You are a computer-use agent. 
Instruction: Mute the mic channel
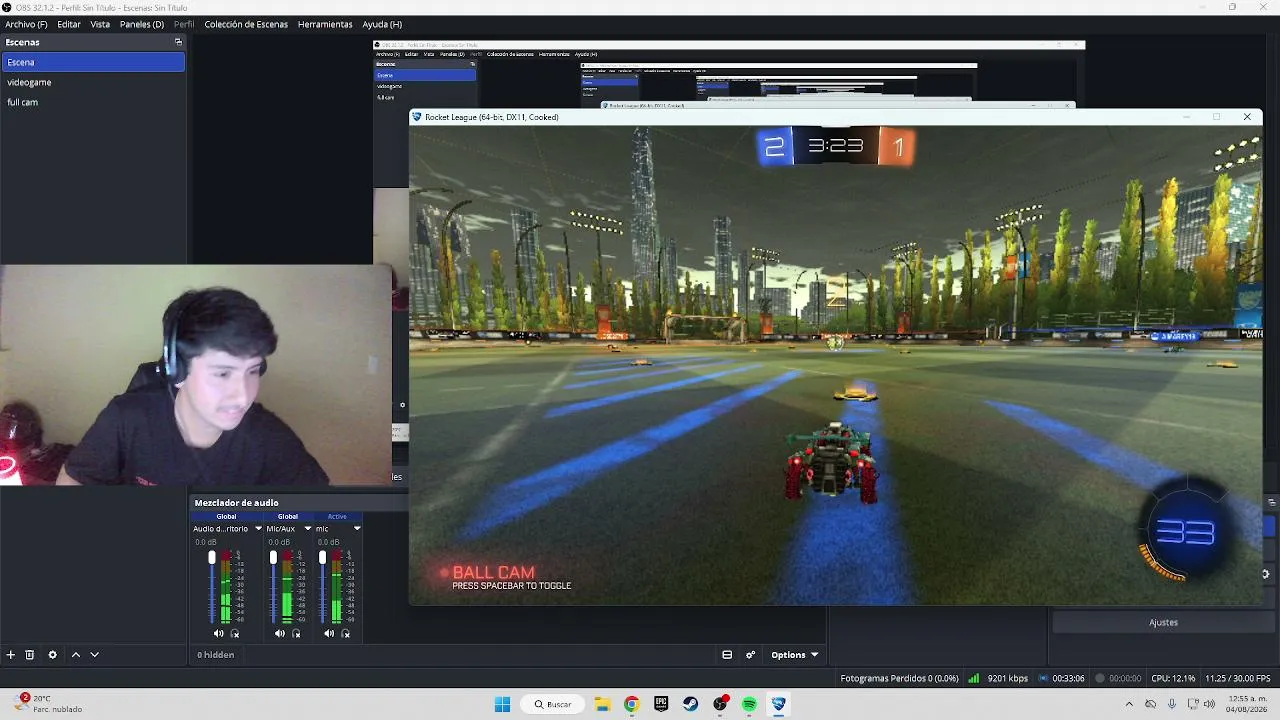point(329,633)
